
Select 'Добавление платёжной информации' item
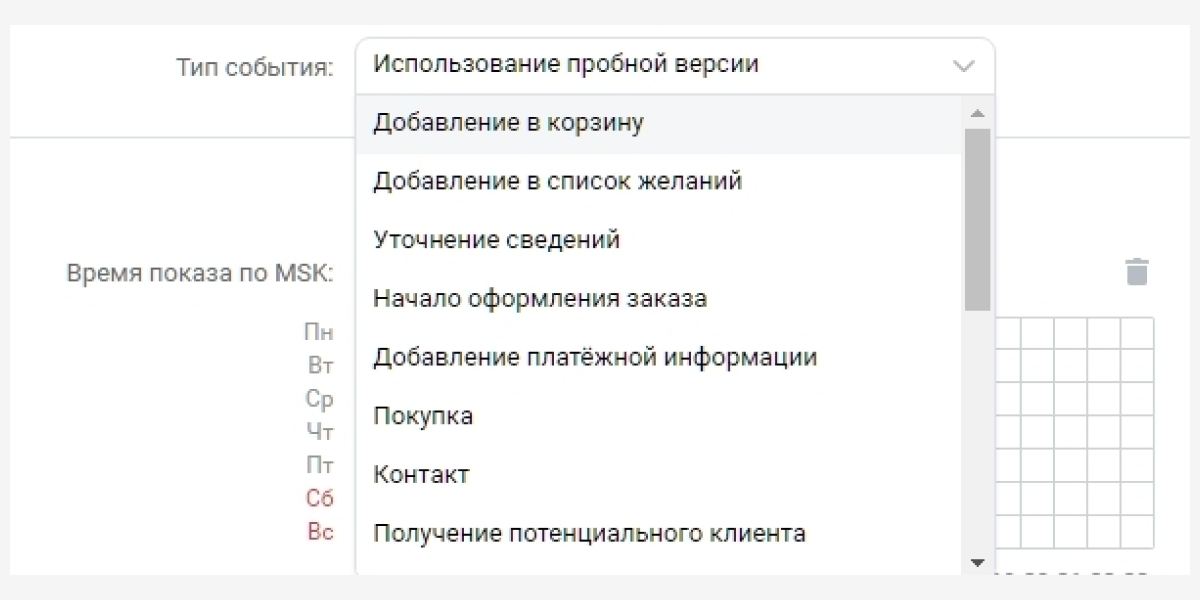click(x=594, y=357)
